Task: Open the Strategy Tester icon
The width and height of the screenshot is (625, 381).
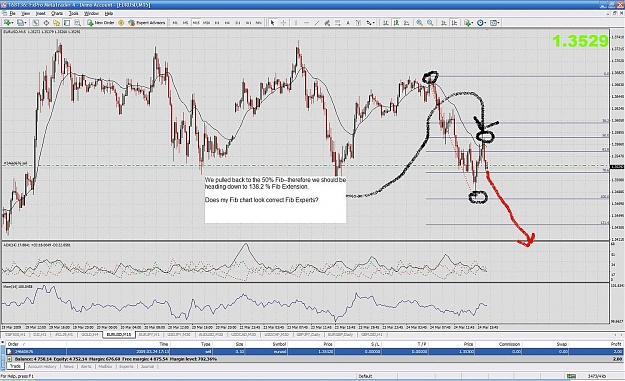Action: pos(77,23)
